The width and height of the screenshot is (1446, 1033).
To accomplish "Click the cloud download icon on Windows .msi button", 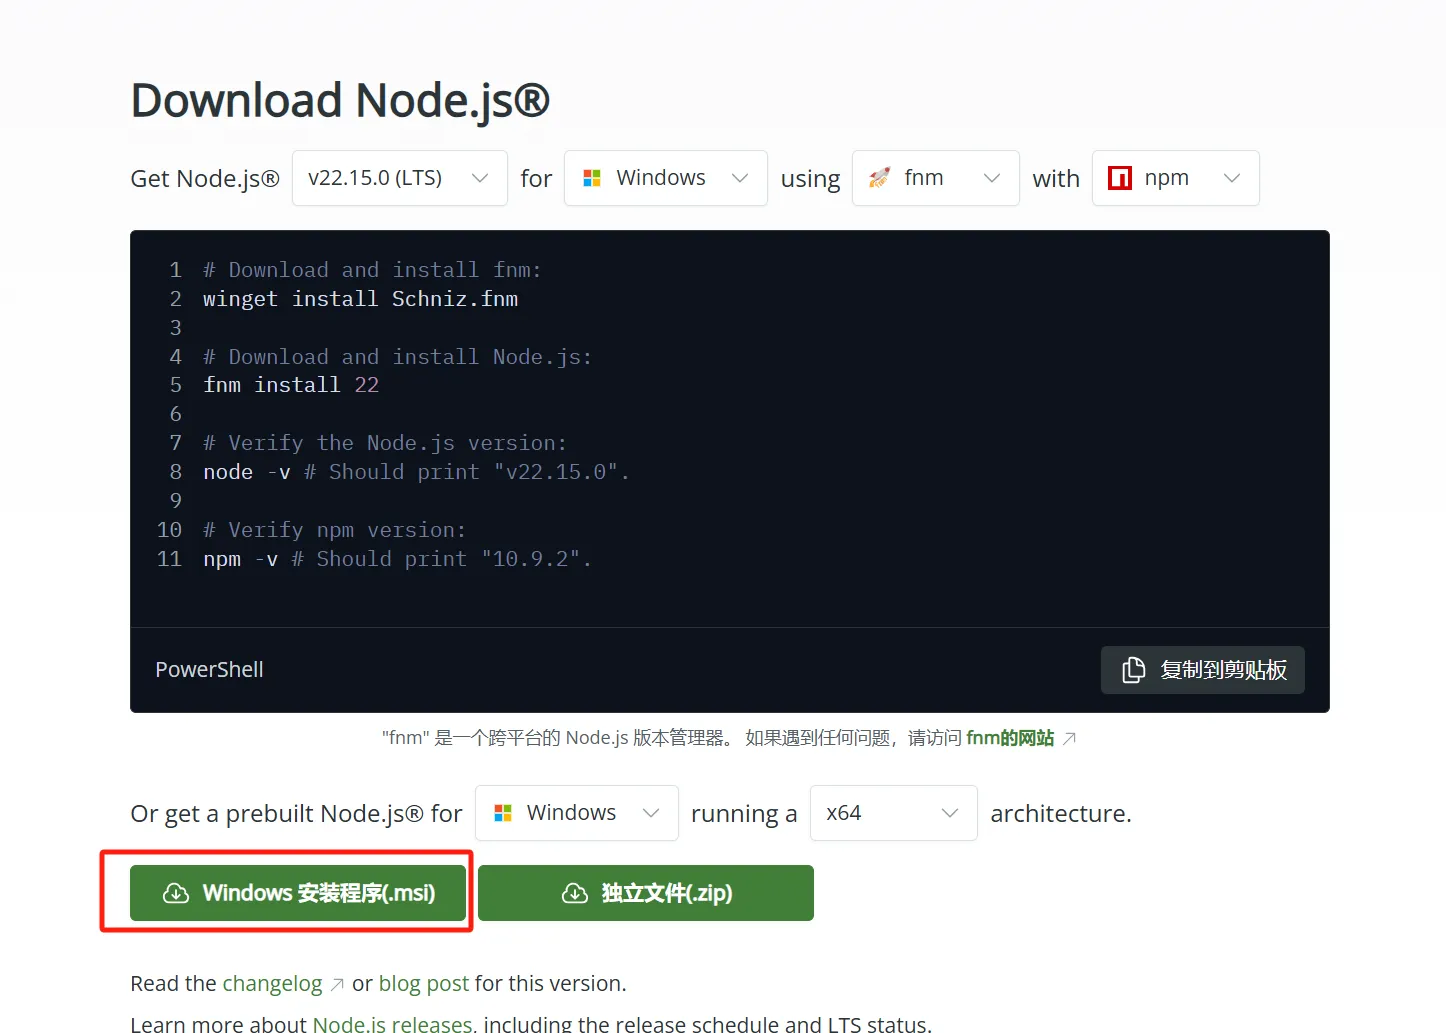I will pyautogui.click(x=176, y=893).
